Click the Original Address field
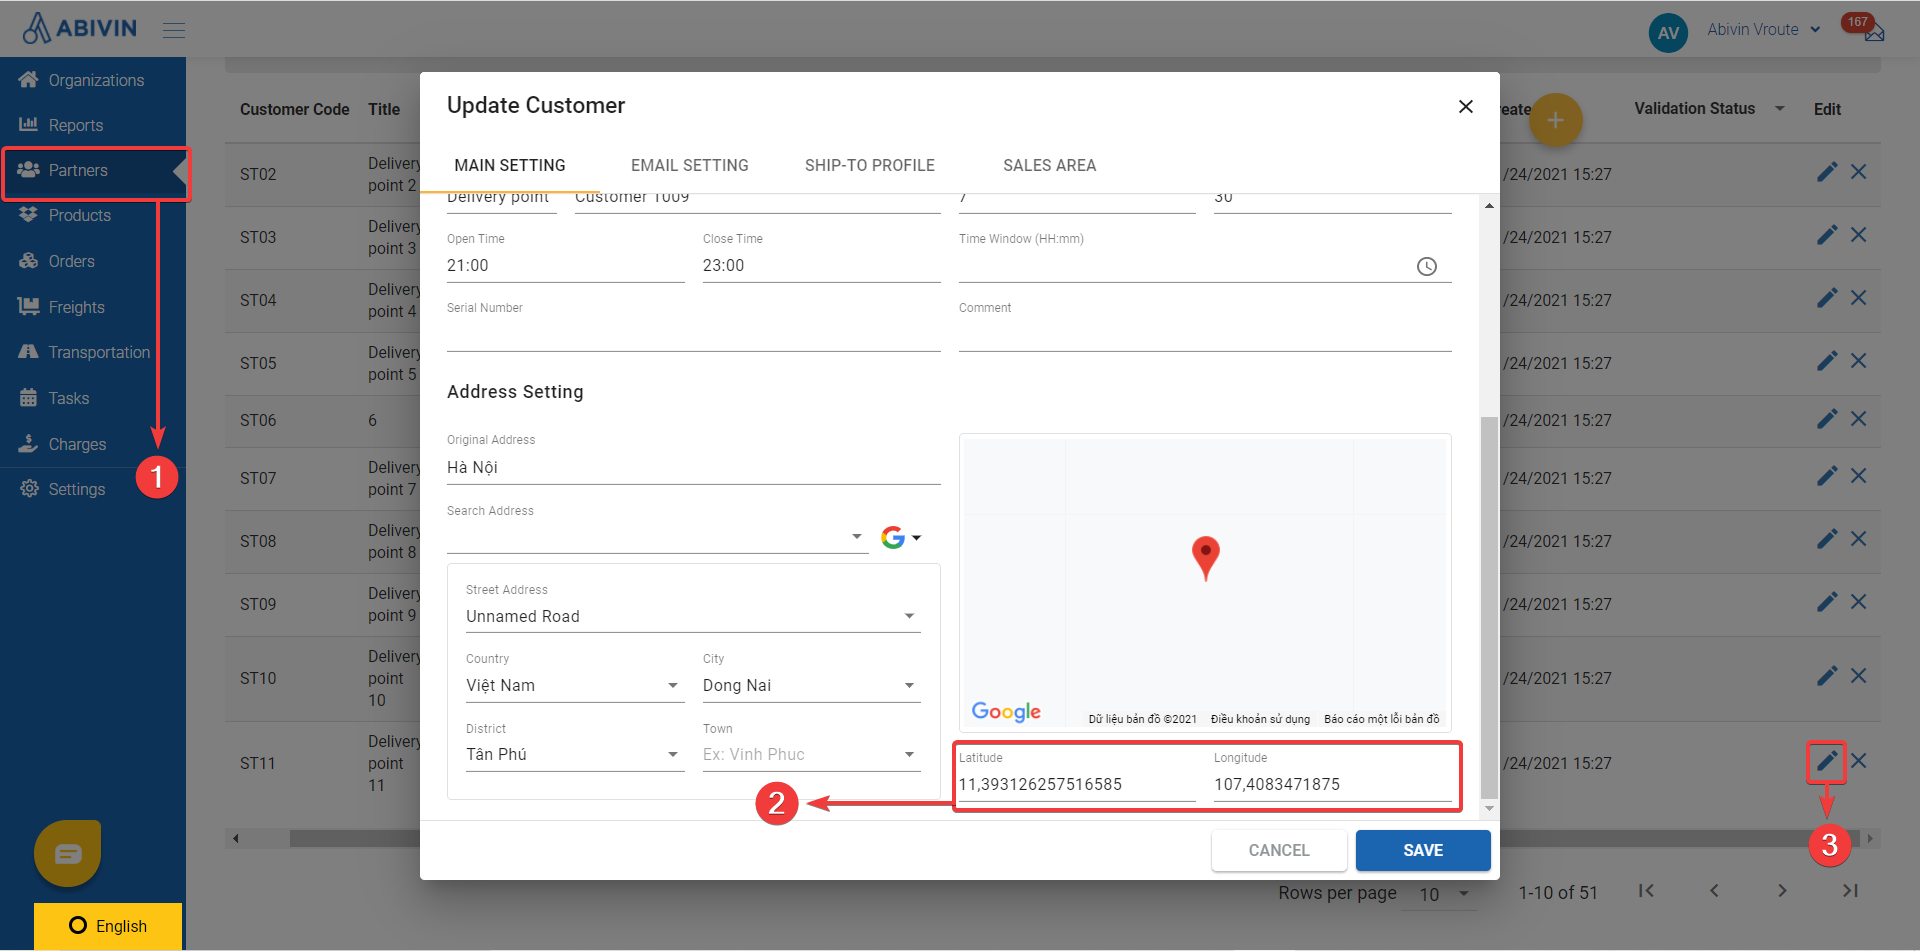Screen dimensions: 1920x951 coord(693,467)
